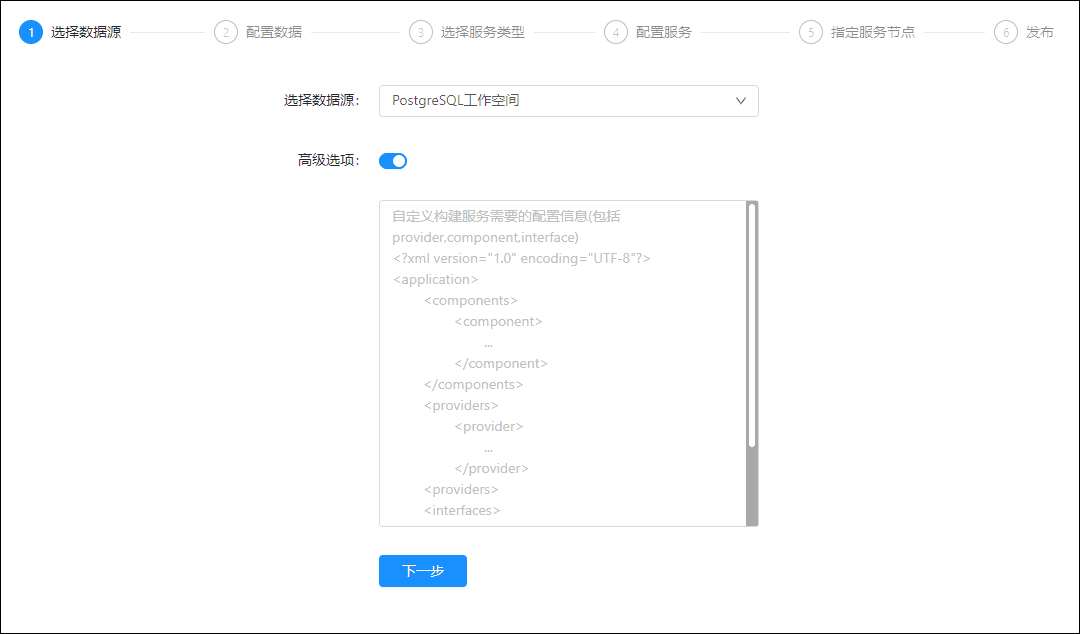Click the step 3 number circle
This screenshot has height=634, width=1080.
point(421,32)
